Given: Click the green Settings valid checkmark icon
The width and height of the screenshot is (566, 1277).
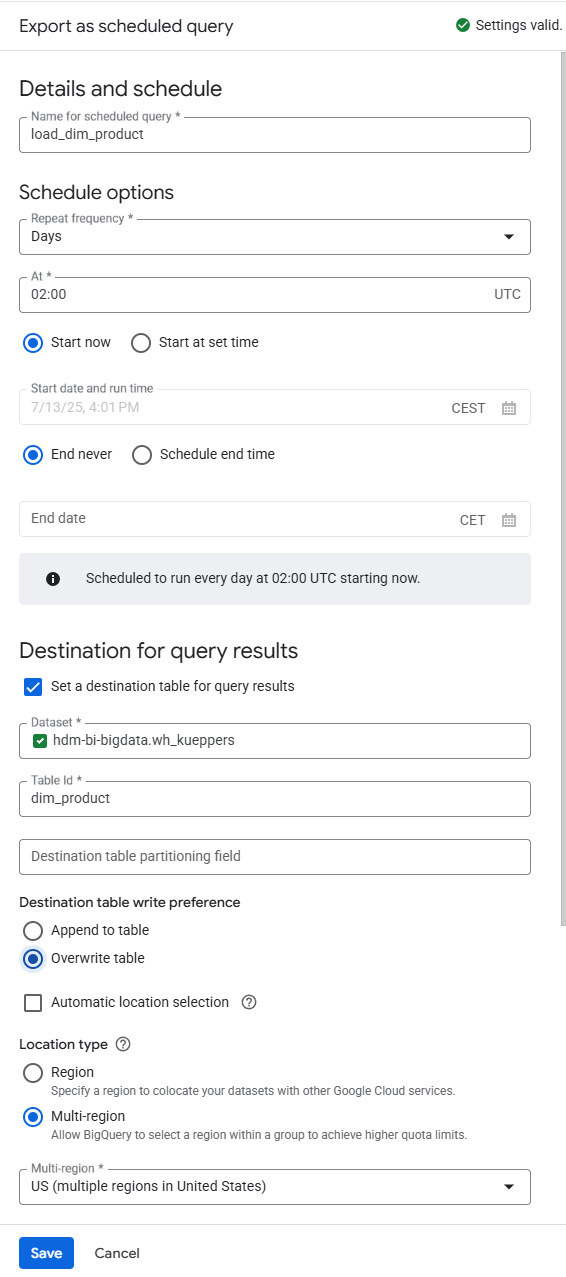Looking at the screenshot, I should [x=462, y=25].
